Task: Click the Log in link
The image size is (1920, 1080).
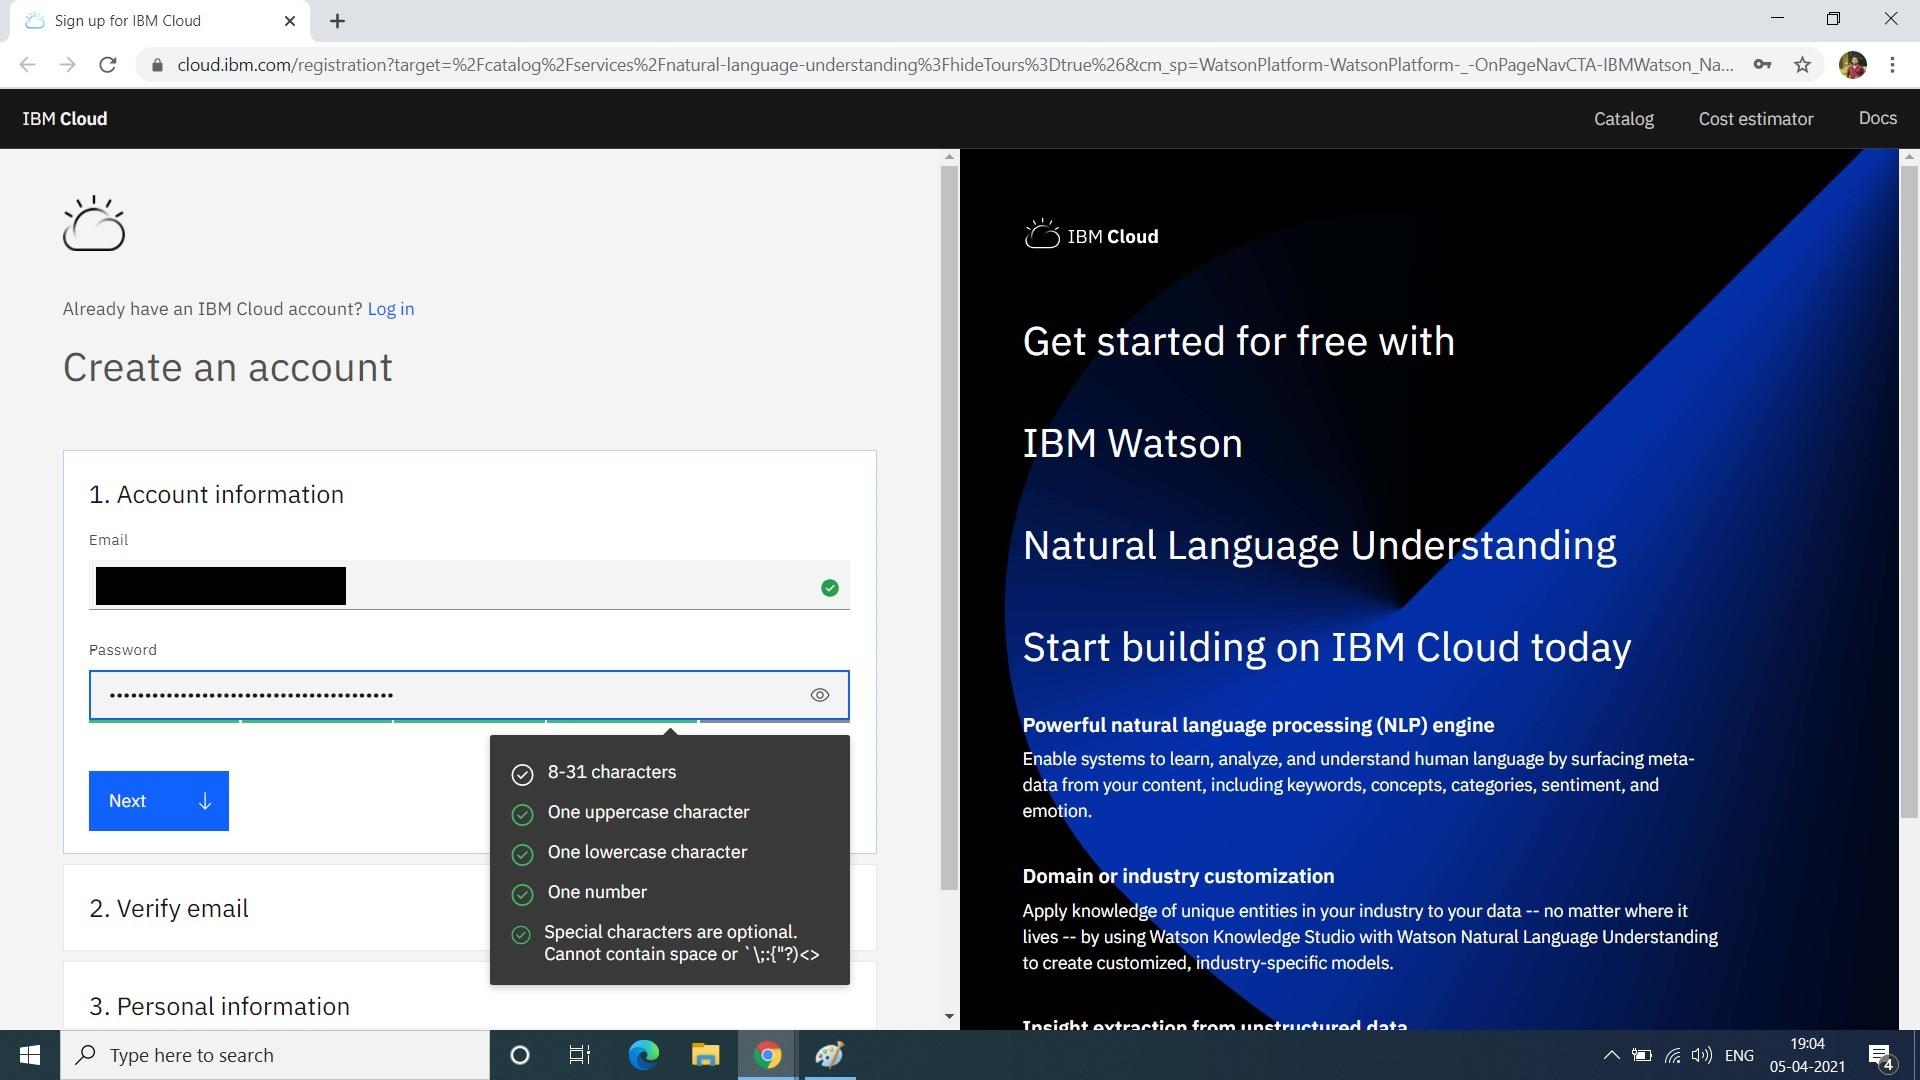Action: point(390,307)
